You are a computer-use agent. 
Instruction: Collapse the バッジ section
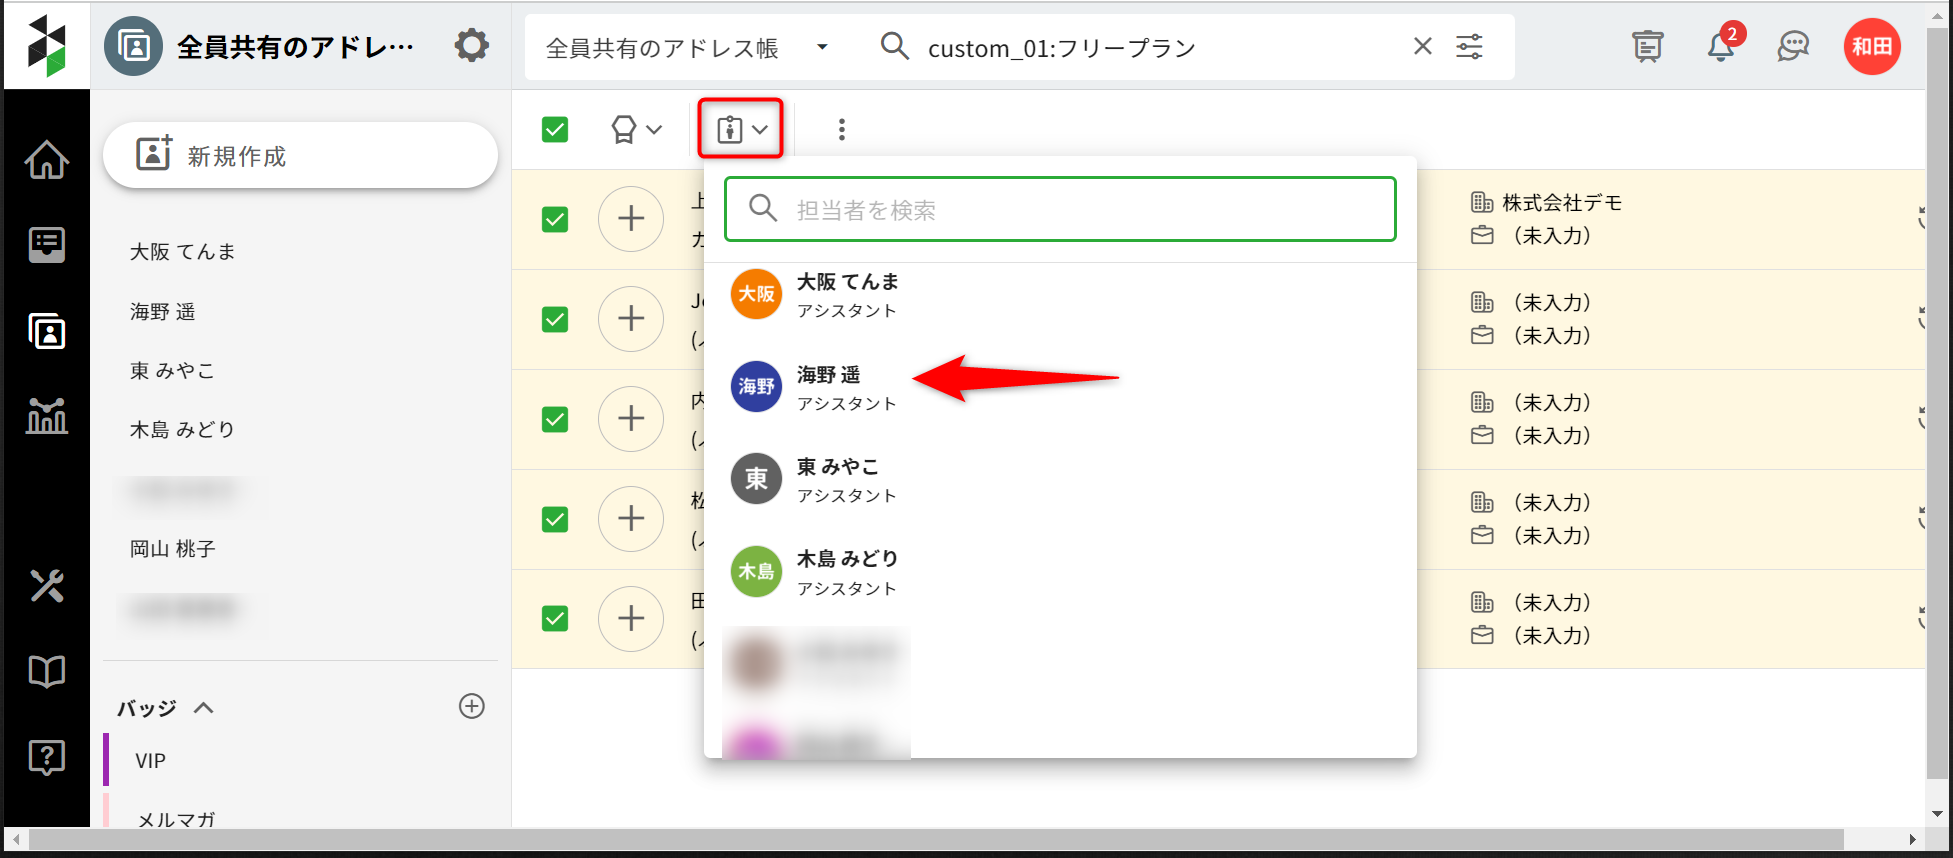point(204,708)
